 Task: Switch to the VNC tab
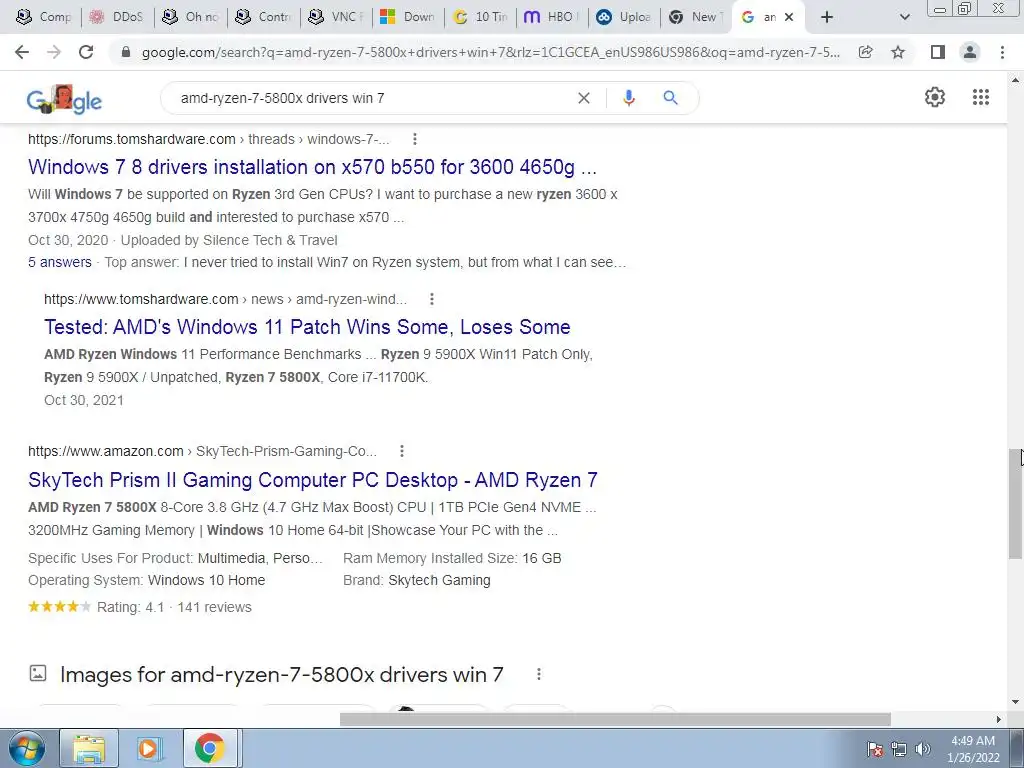pyautogui.click(x=336, y=17)
